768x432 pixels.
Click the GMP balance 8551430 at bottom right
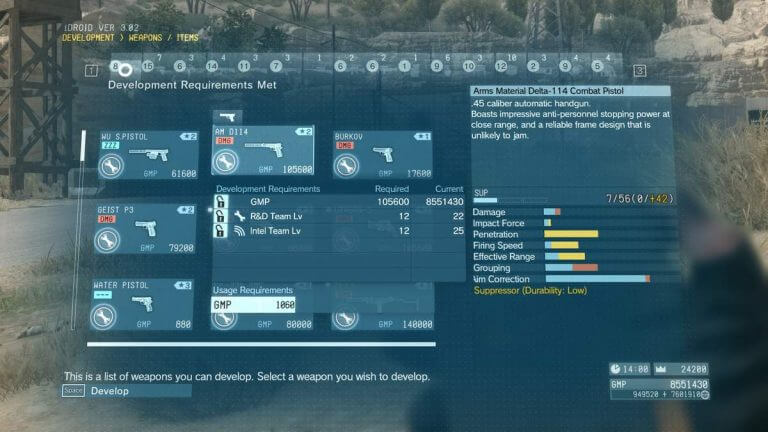click(x=689, y=384)
